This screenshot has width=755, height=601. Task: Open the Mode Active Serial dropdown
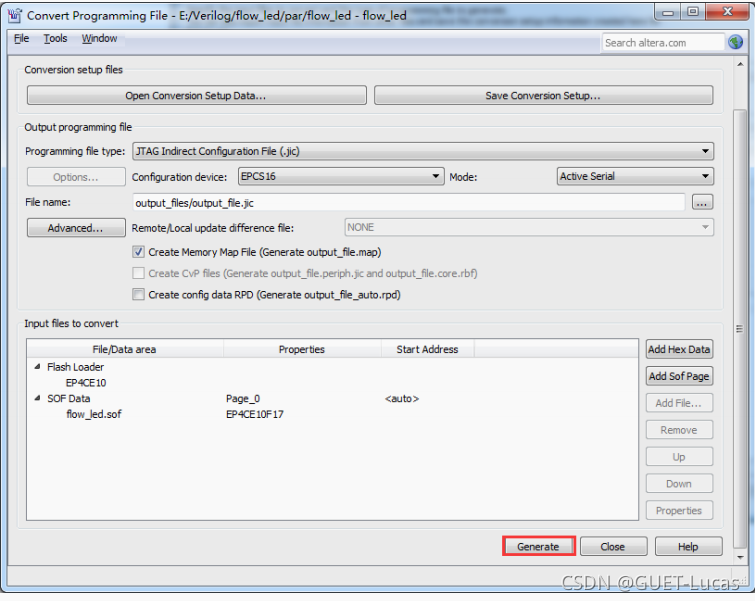(x=635, y=176)
